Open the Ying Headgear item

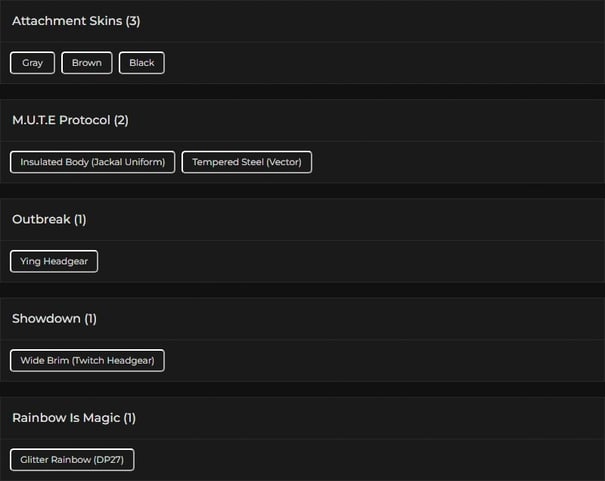[x=54, y=261]
